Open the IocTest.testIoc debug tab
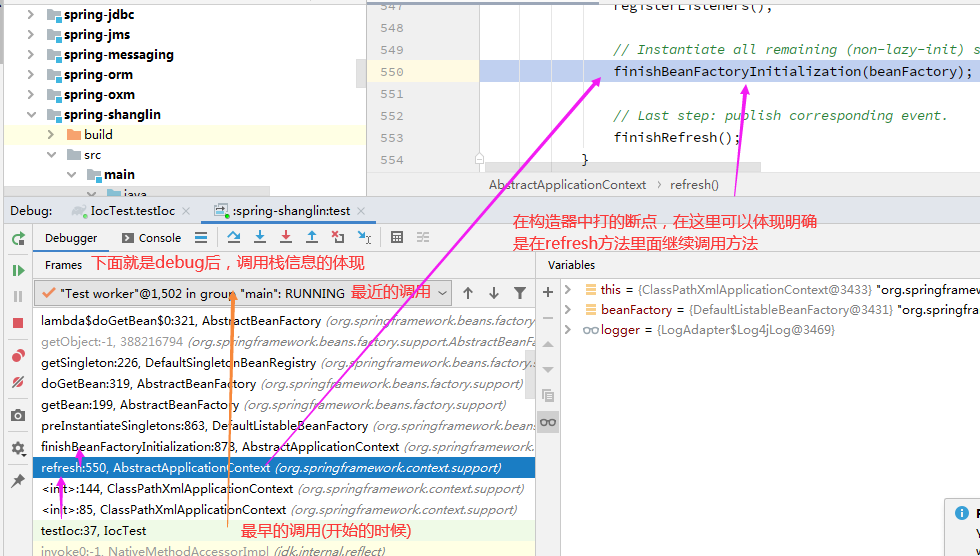The height and width of the screenshot is (556, 980). point(124,211)
